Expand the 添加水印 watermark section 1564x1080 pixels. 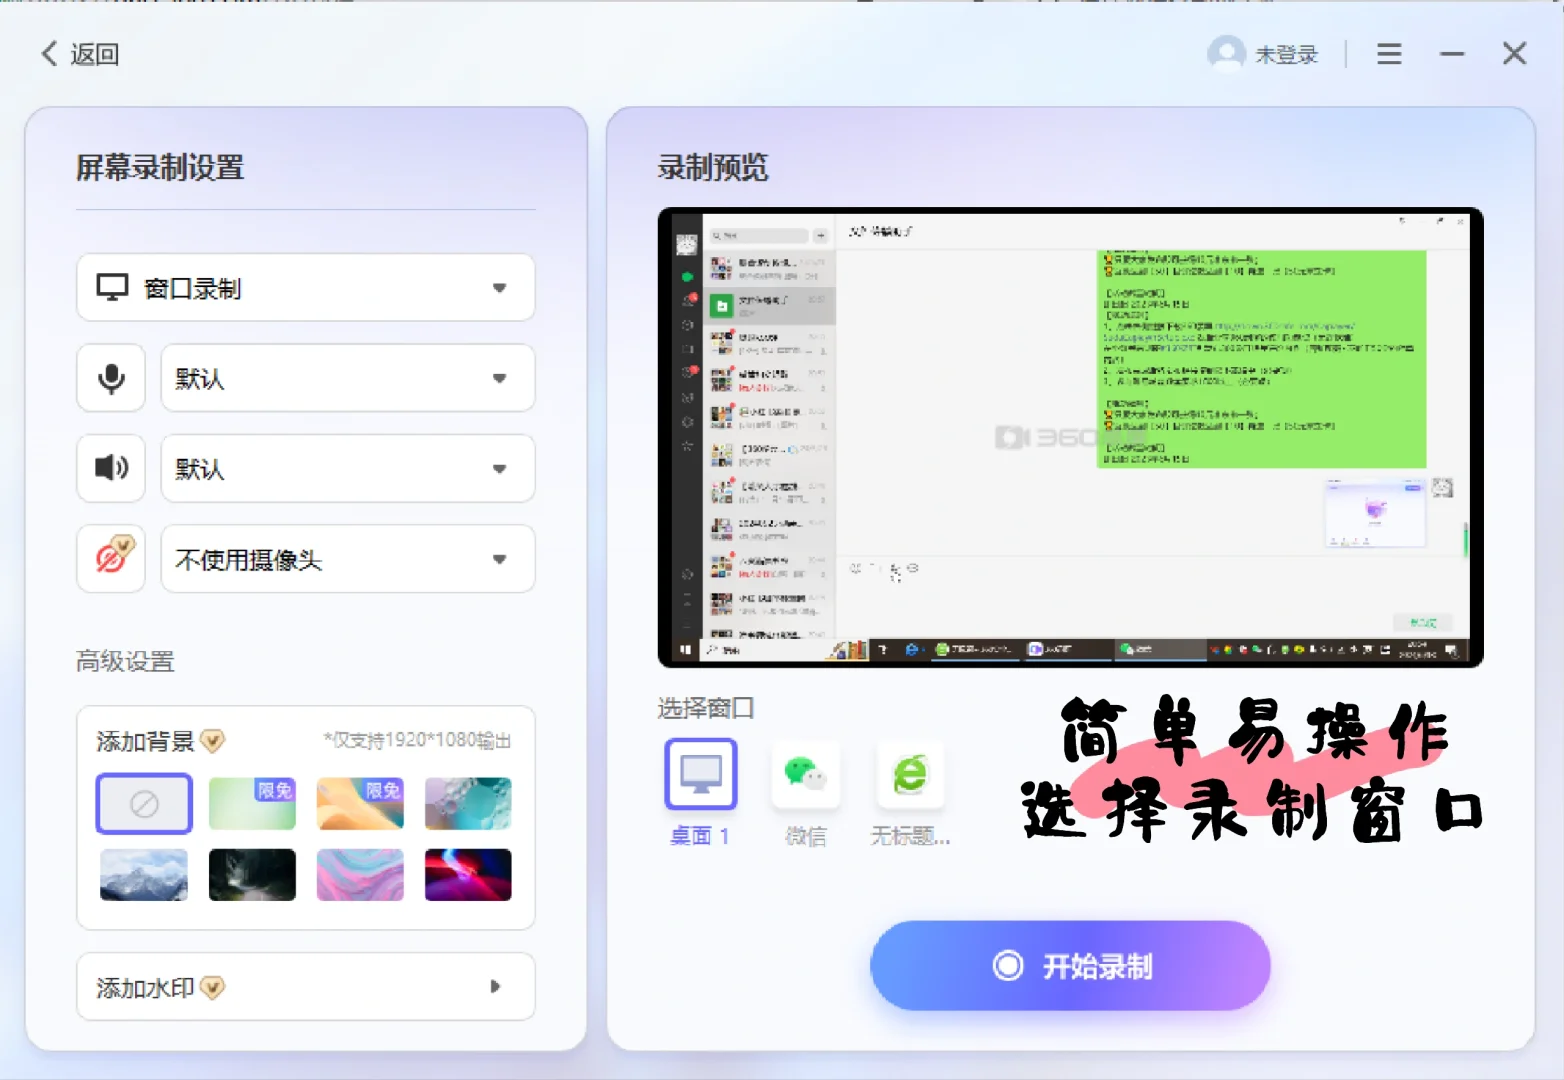point(494,987)
